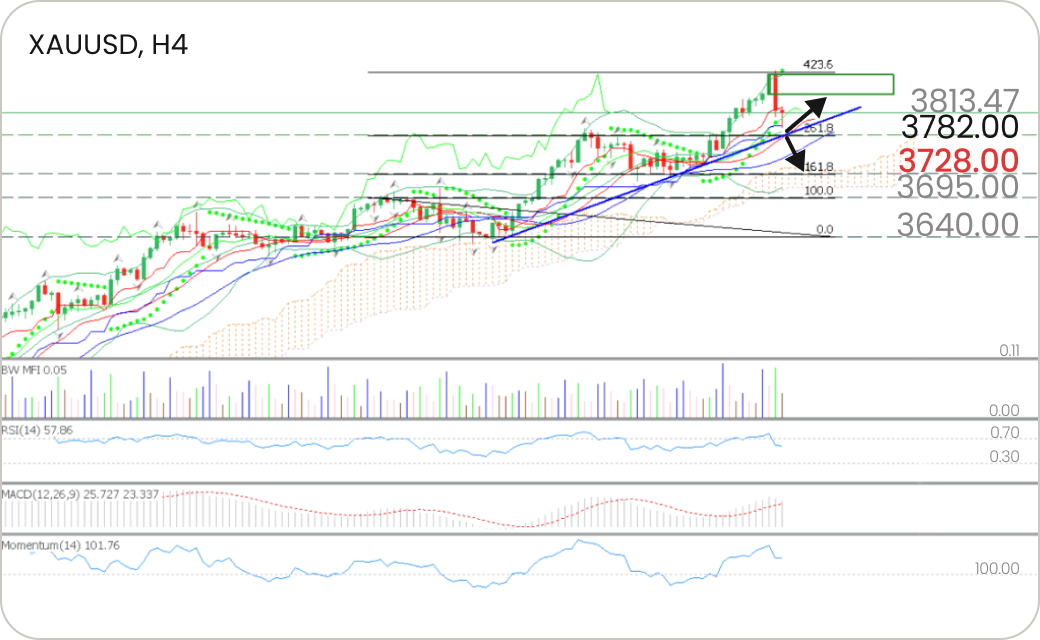Viewport: 1040px width, 640px height.
Task: Click the 100.0 Fibonacci level label
Action: click(x=818, y=190)
